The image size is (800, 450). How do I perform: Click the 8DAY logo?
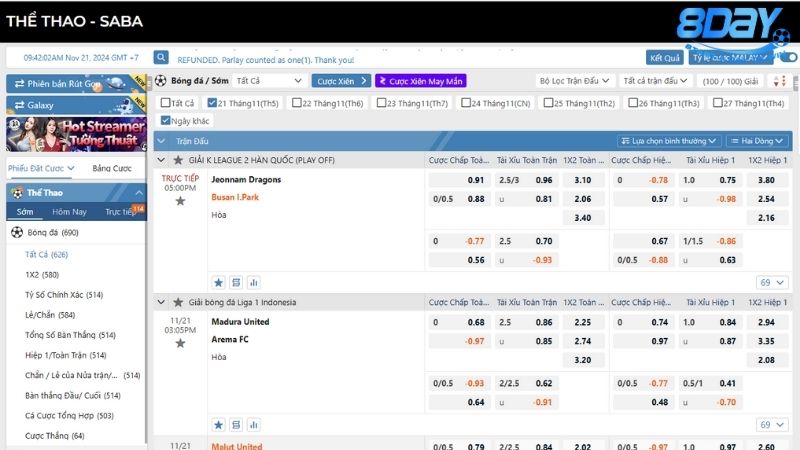pyautogui.click(x=733, y=26)
